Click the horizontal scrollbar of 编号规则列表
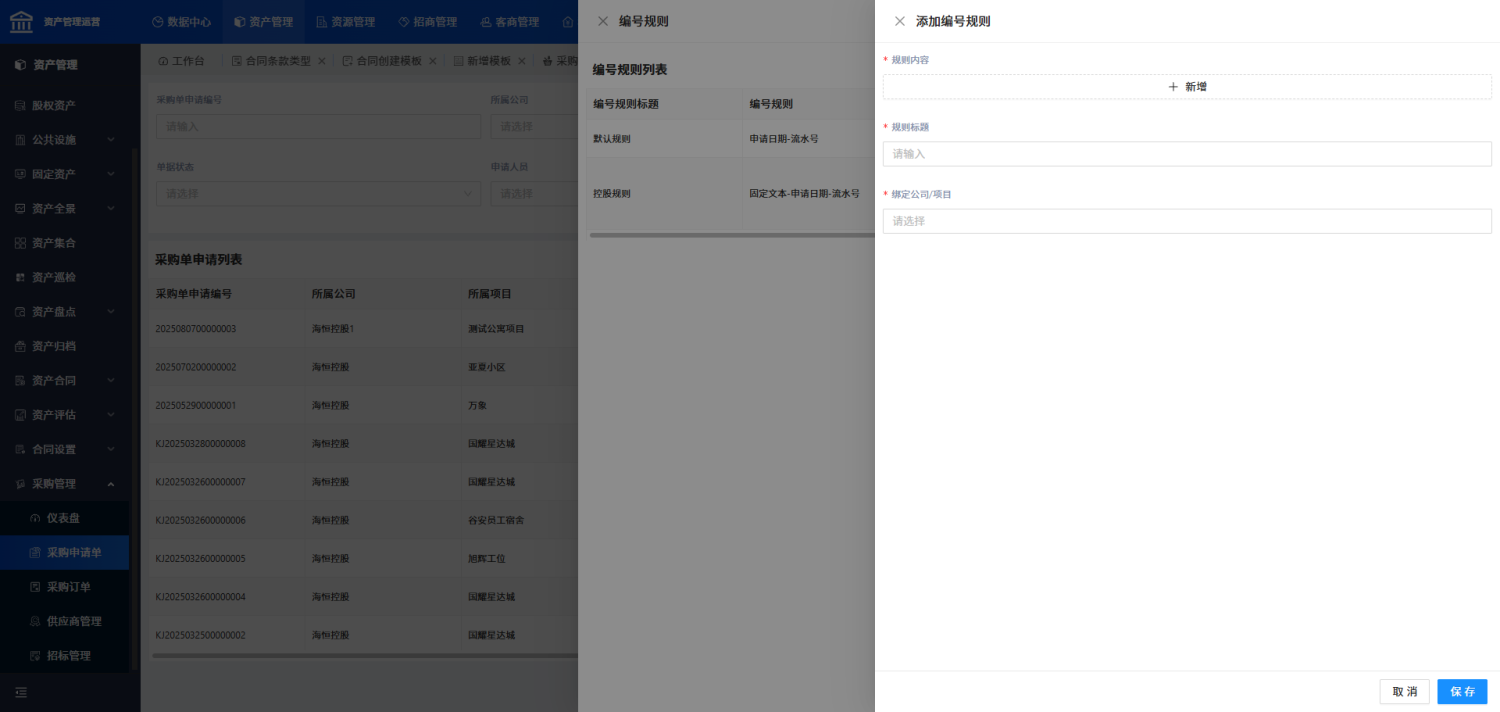Viewport: 1500px width, 712px height. pyautogui.click(x=732, y=235)
